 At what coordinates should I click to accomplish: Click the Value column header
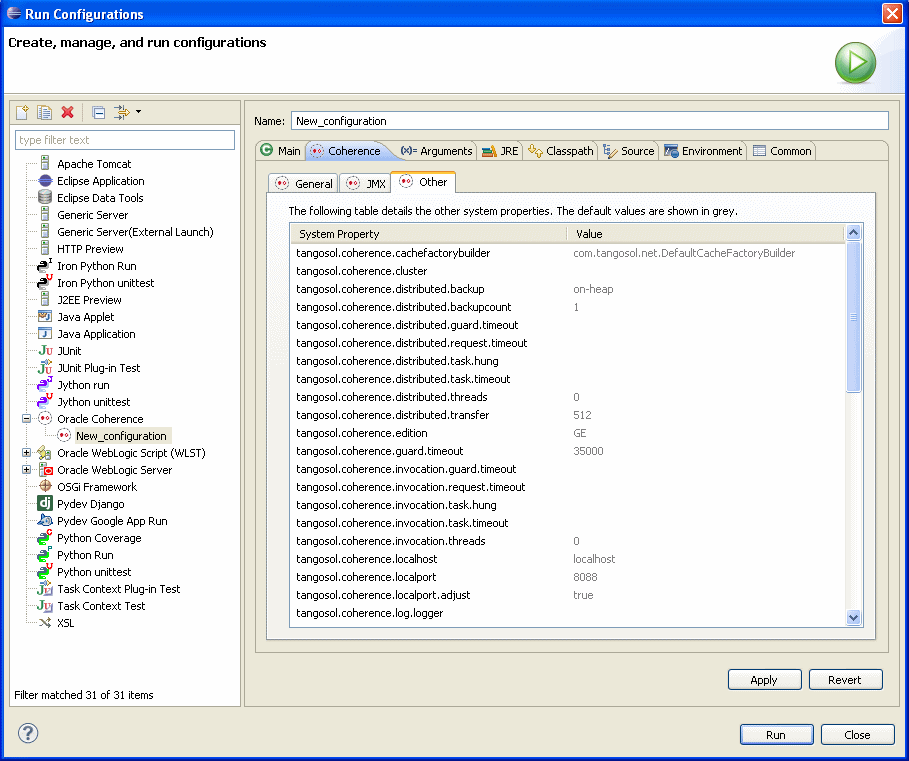tap(705, 234)
